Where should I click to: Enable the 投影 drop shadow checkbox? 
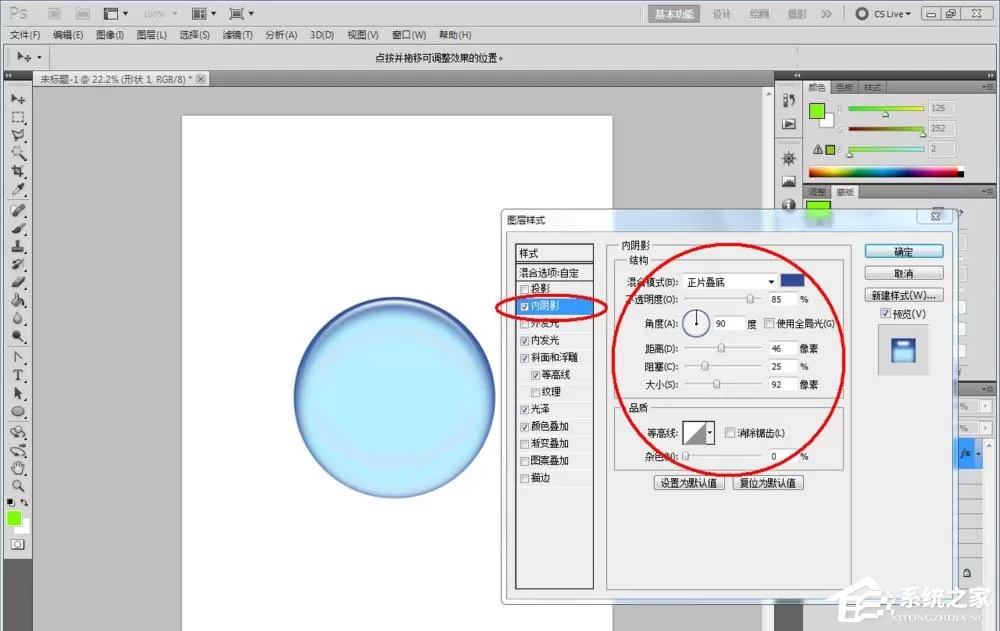(524, 289)
